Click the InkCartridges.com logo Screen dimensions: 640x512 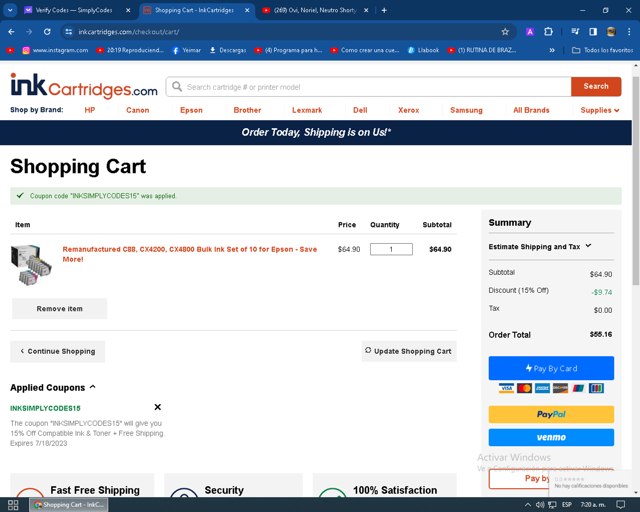point(84,86)
